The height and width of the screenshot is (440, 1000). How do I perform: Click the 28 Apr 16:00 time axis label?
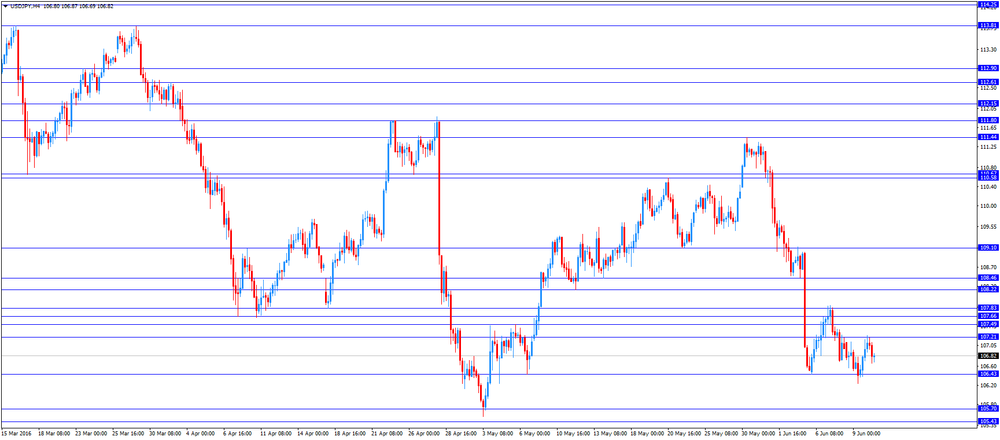pyautogui.click(x=462, y=433)
